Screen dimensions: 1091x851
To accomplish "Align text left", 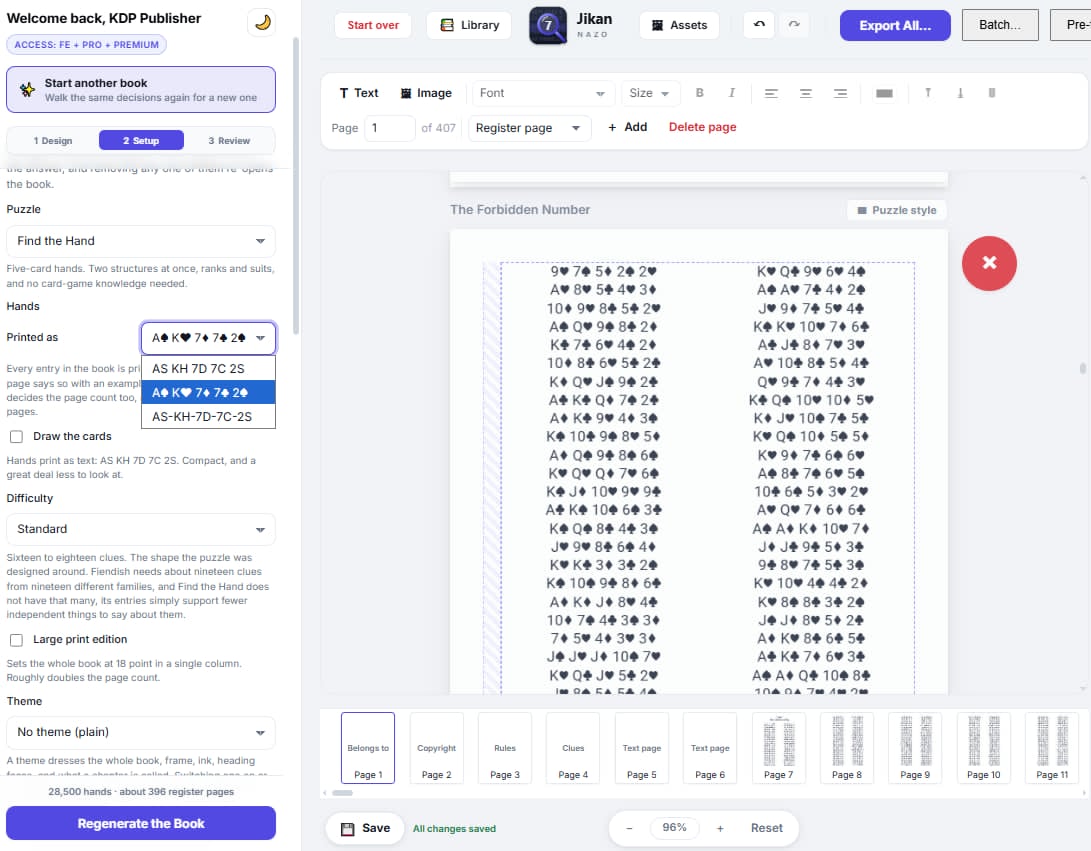I will click(x=771, y=93).
